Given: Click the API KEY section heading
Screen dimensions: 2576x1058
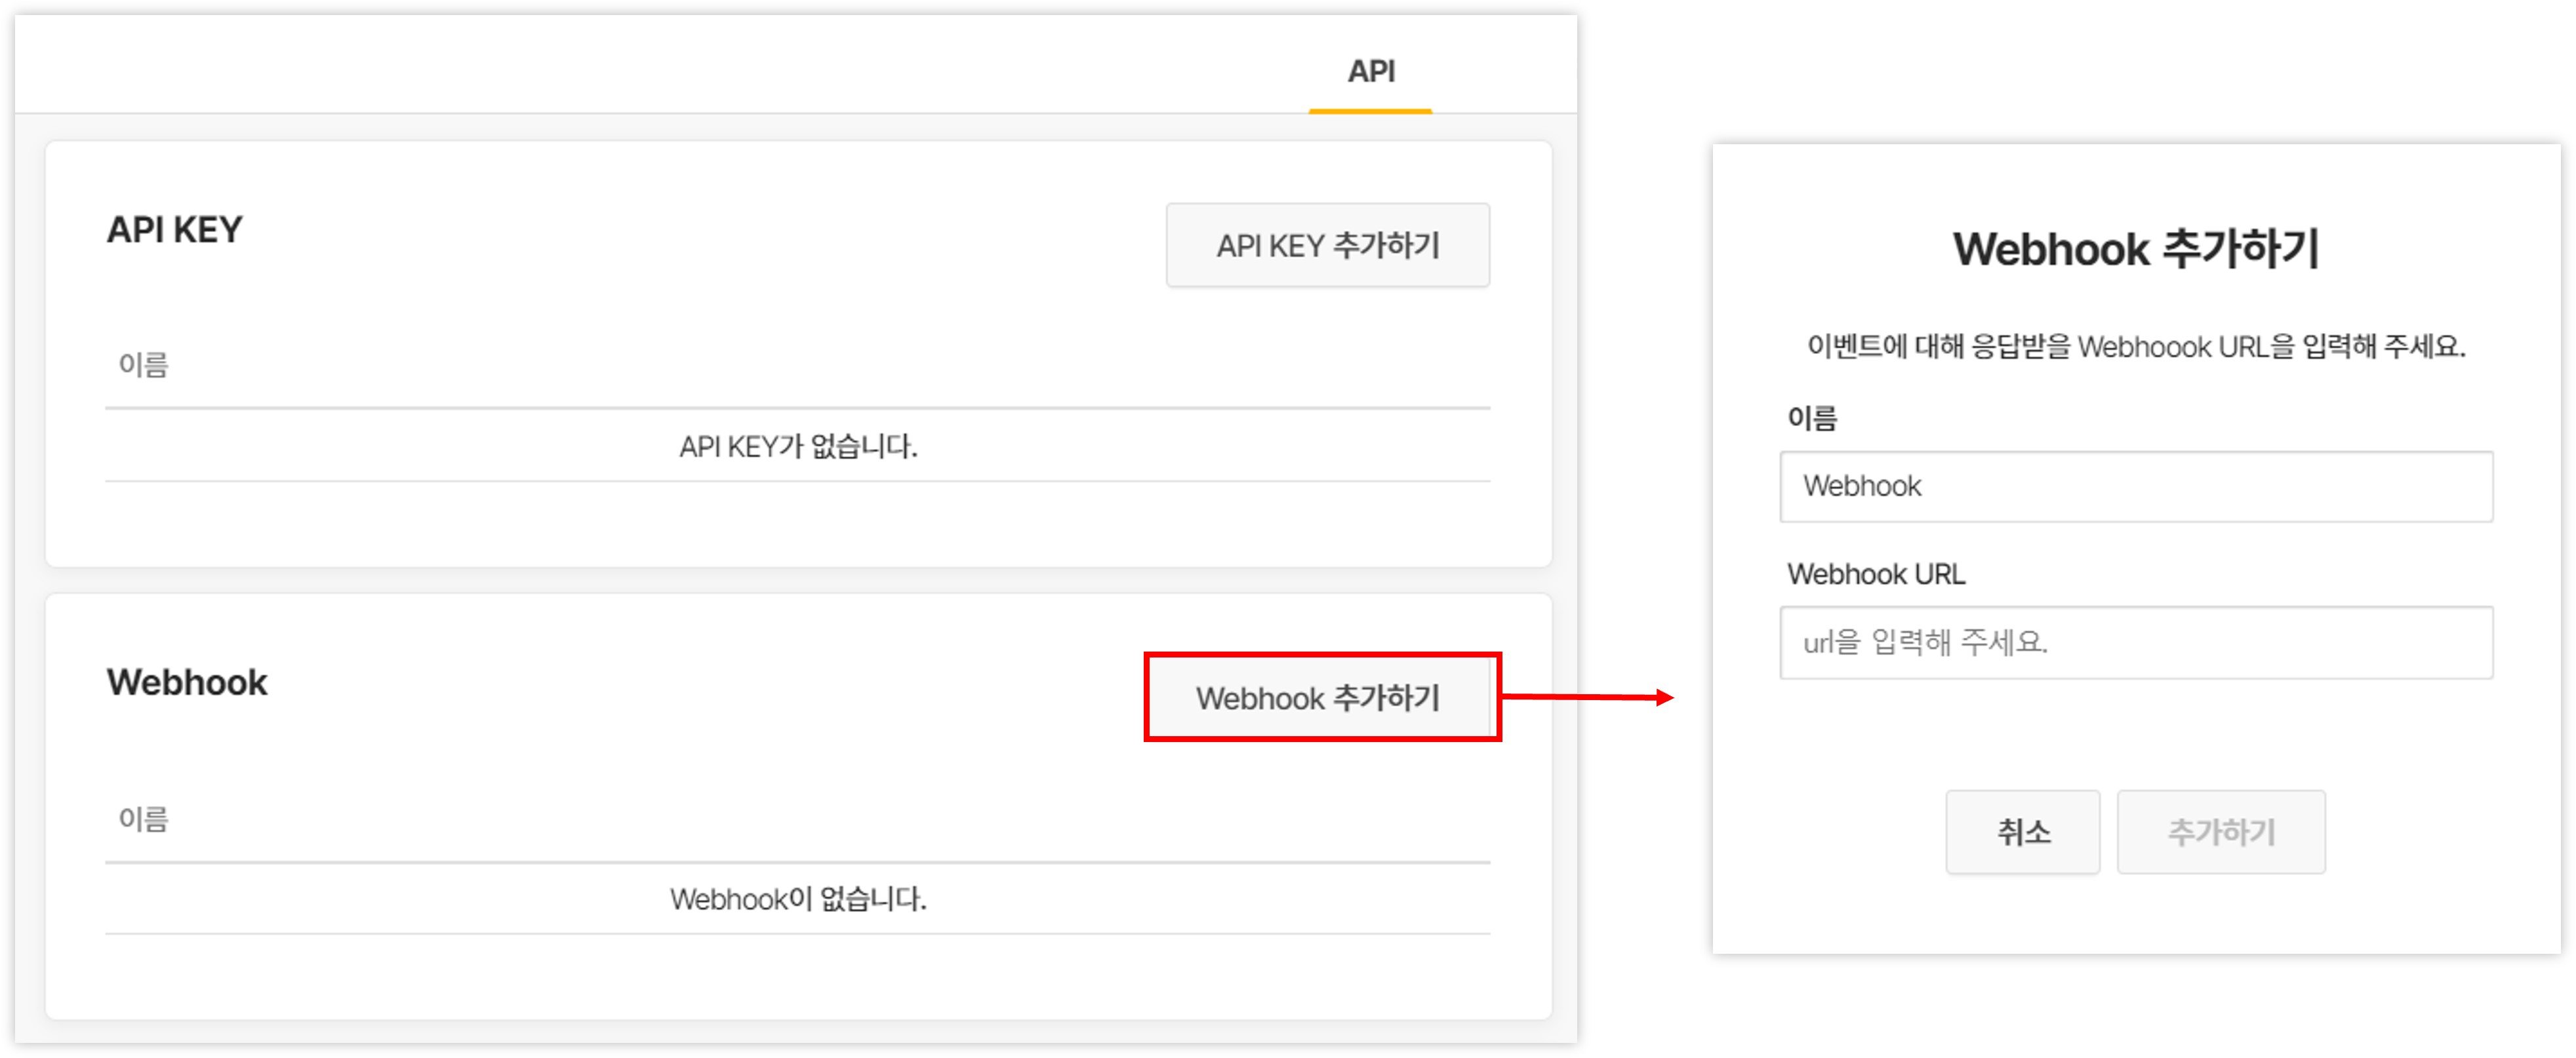Looking at the screenshot, I should point(175,230).
